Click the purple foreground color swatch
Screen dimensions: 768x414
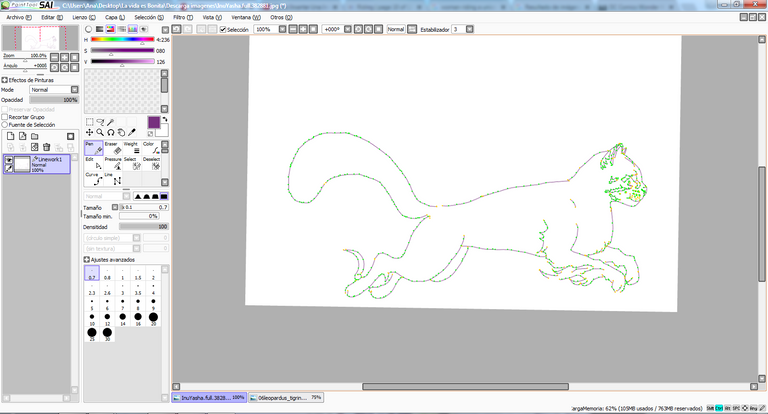tap(154, 122)
